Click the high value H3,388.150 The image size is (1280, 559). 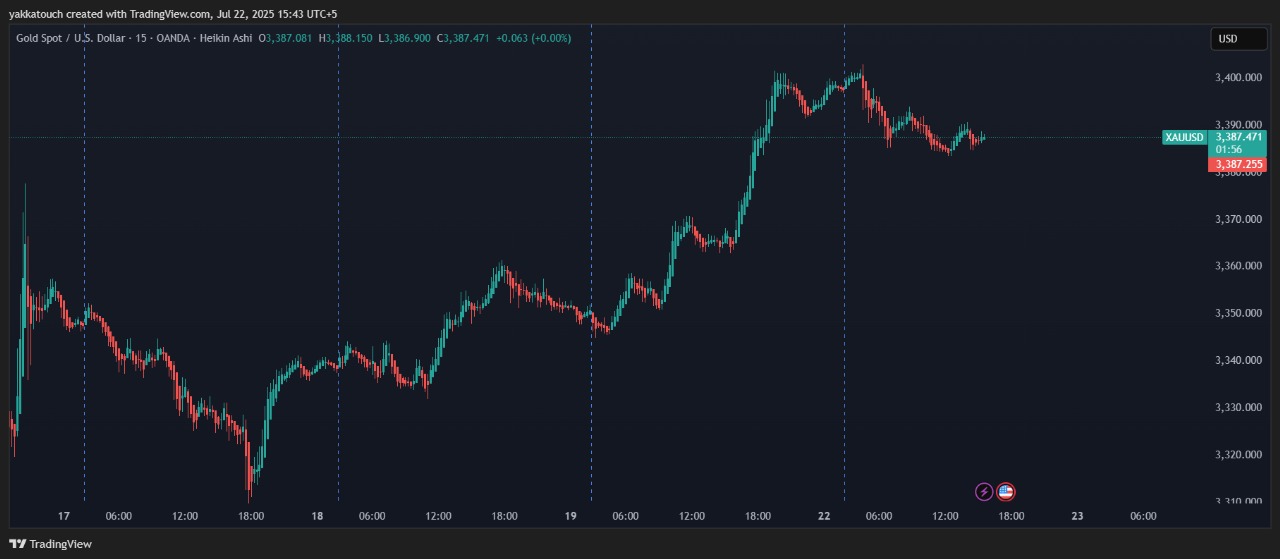(345, 38)
